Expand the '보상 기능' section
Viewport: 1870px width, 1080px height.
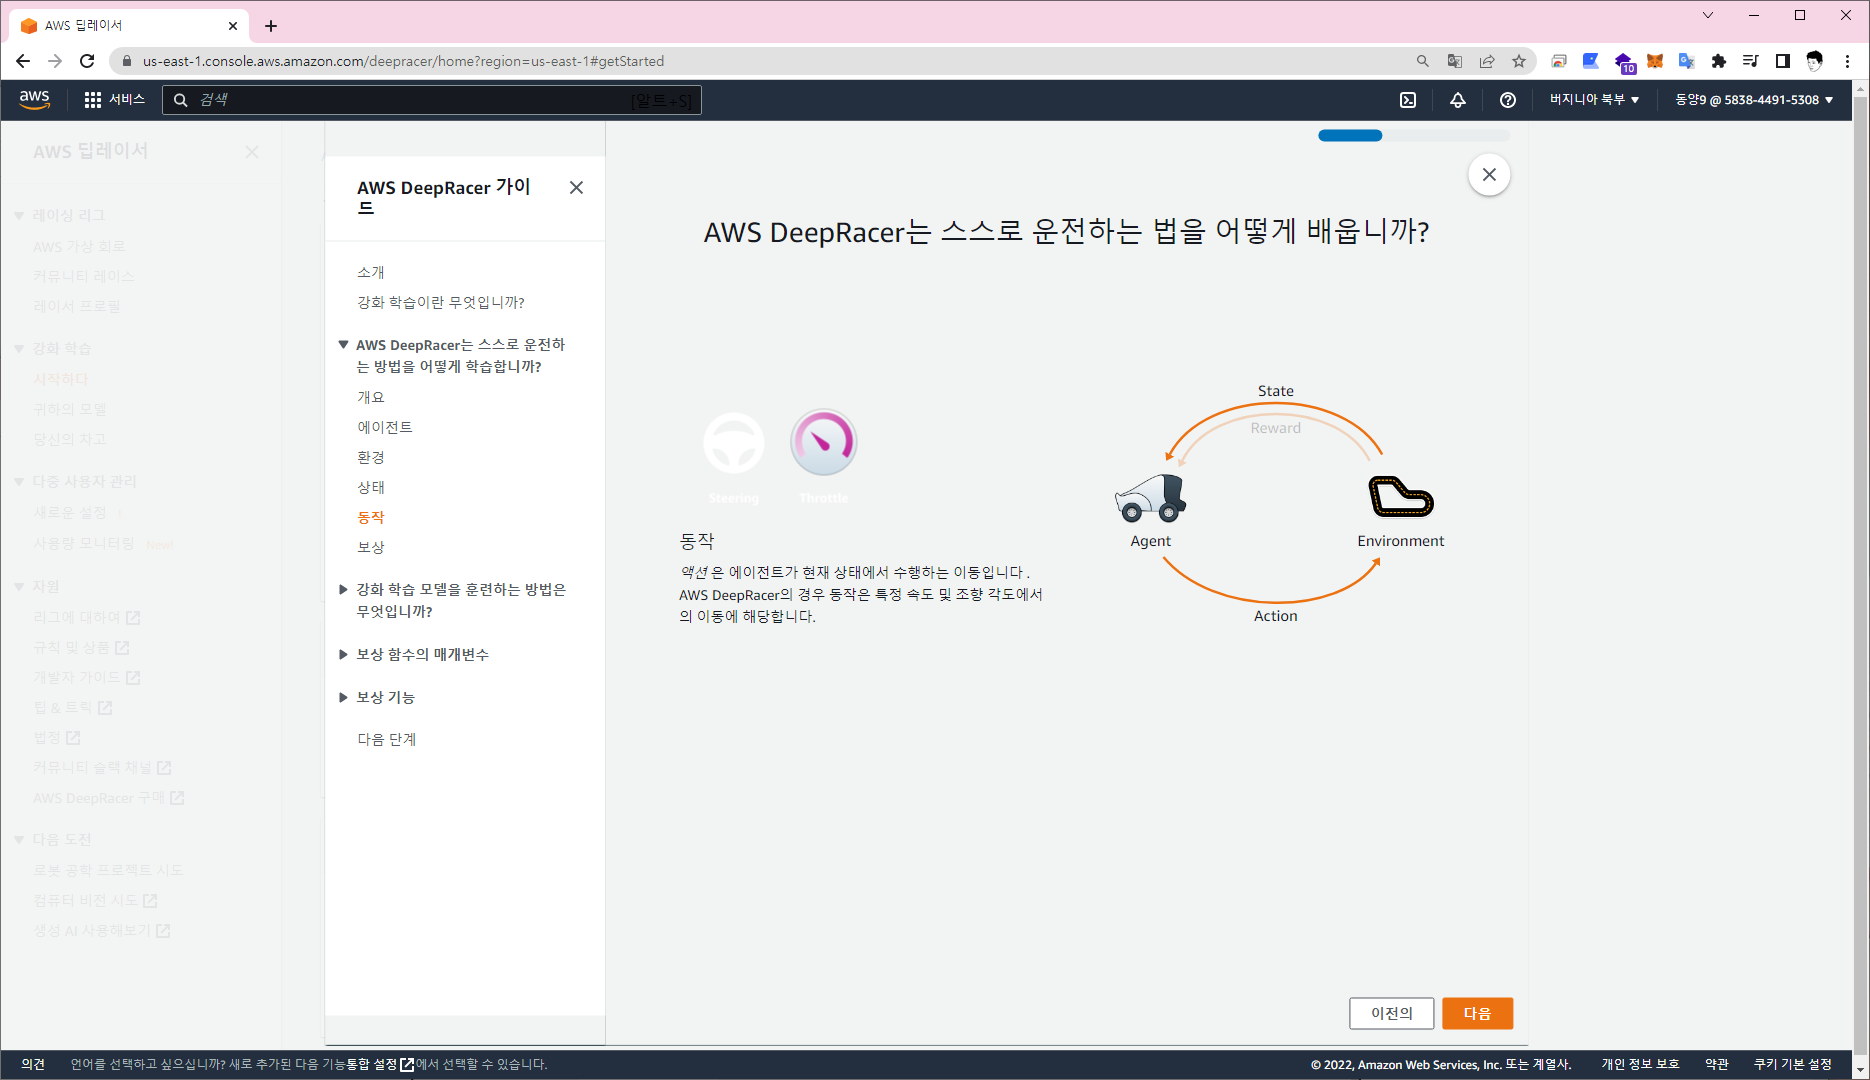click(343, 698)
